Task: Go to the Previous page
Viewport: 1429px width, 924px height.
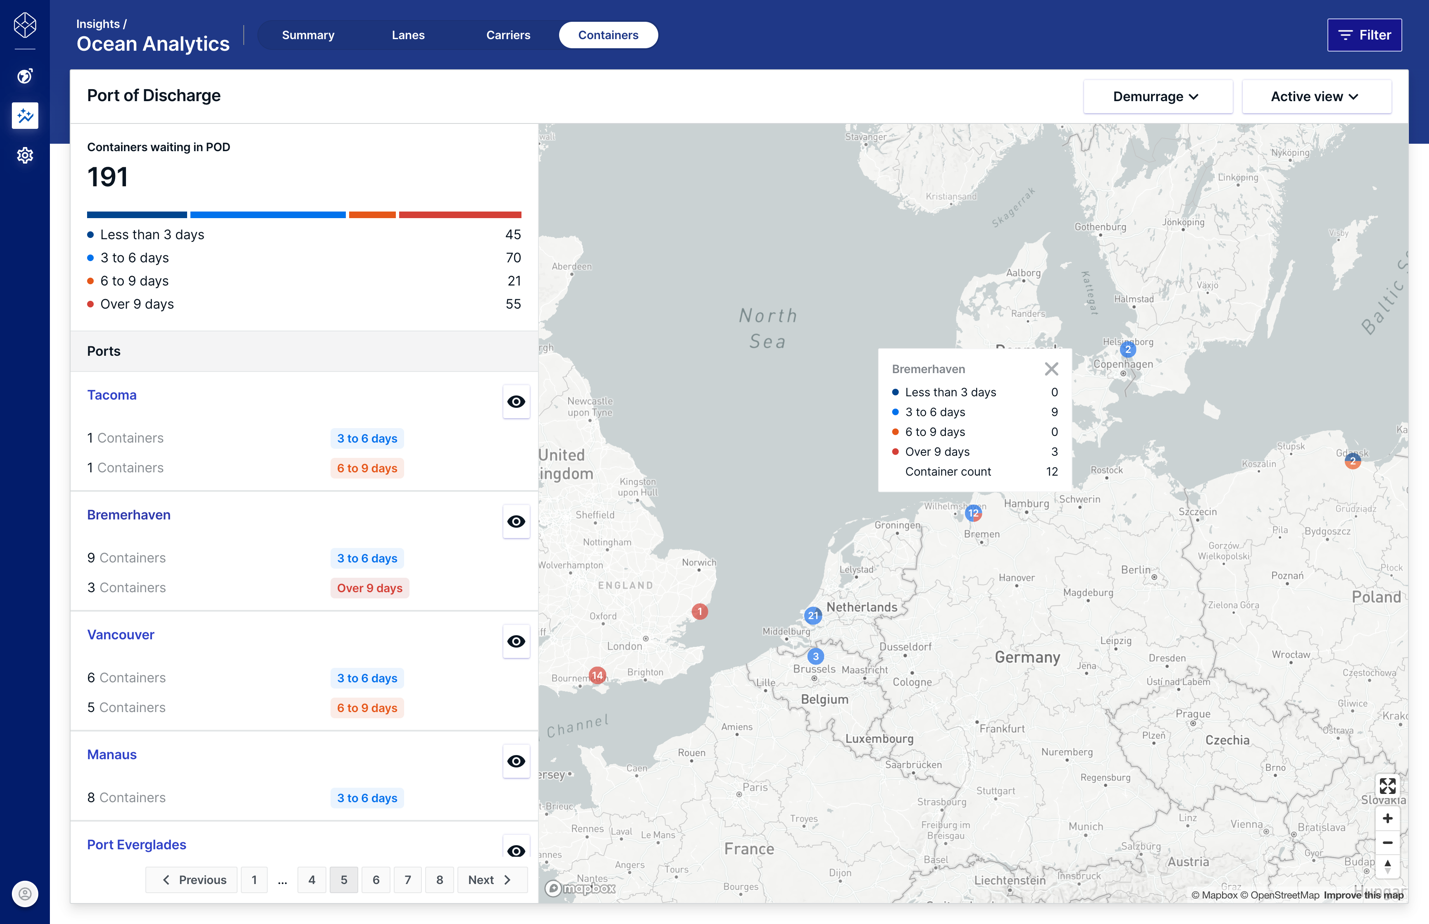Action: [x=192, y=880]
